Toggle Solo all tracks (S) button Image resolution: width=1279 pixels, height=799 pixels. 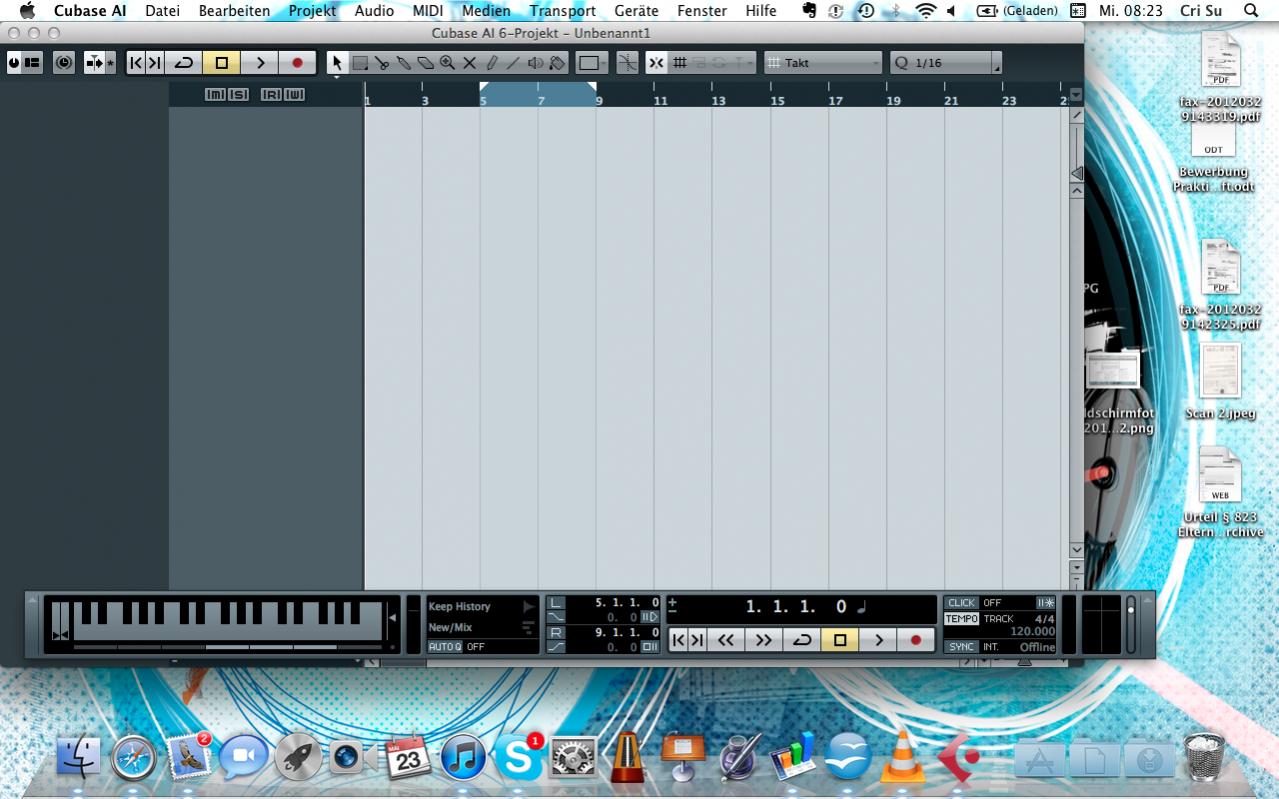pyautogui.click(x=238, y=94)
